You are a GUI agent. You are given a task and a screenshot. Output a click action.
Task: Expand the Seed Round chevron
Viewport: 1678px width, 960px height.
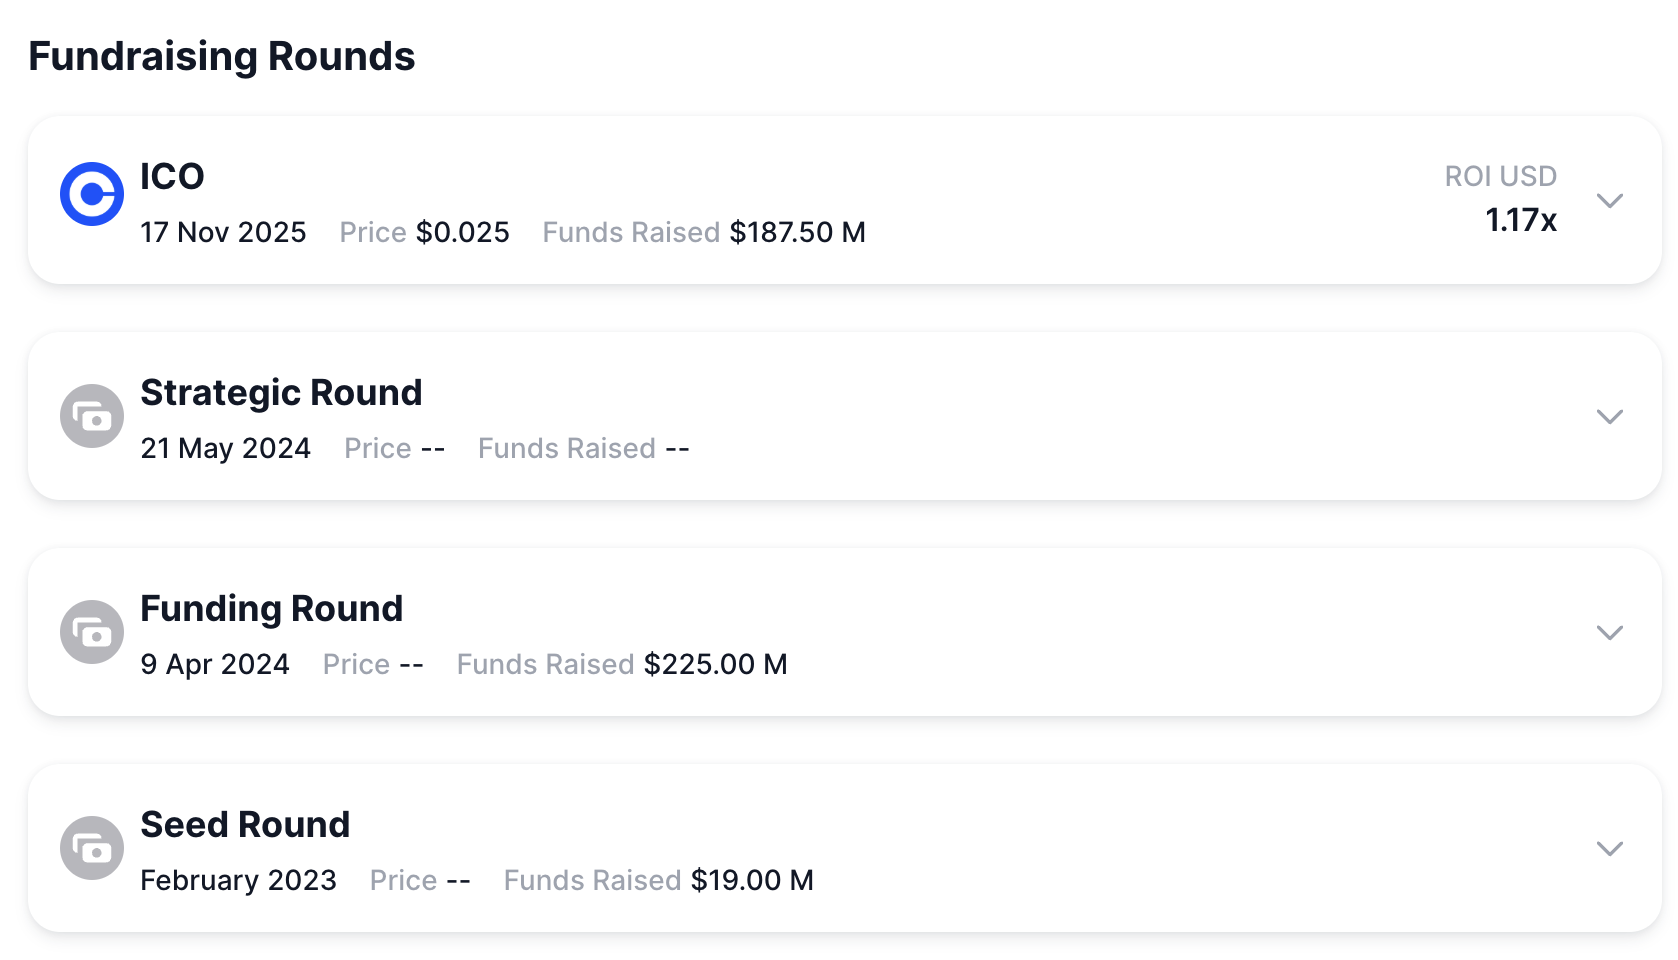1609,848
